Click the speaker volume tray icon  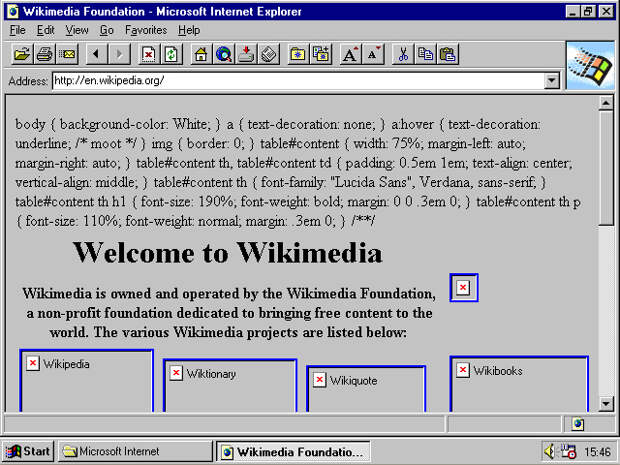point(550,451)
